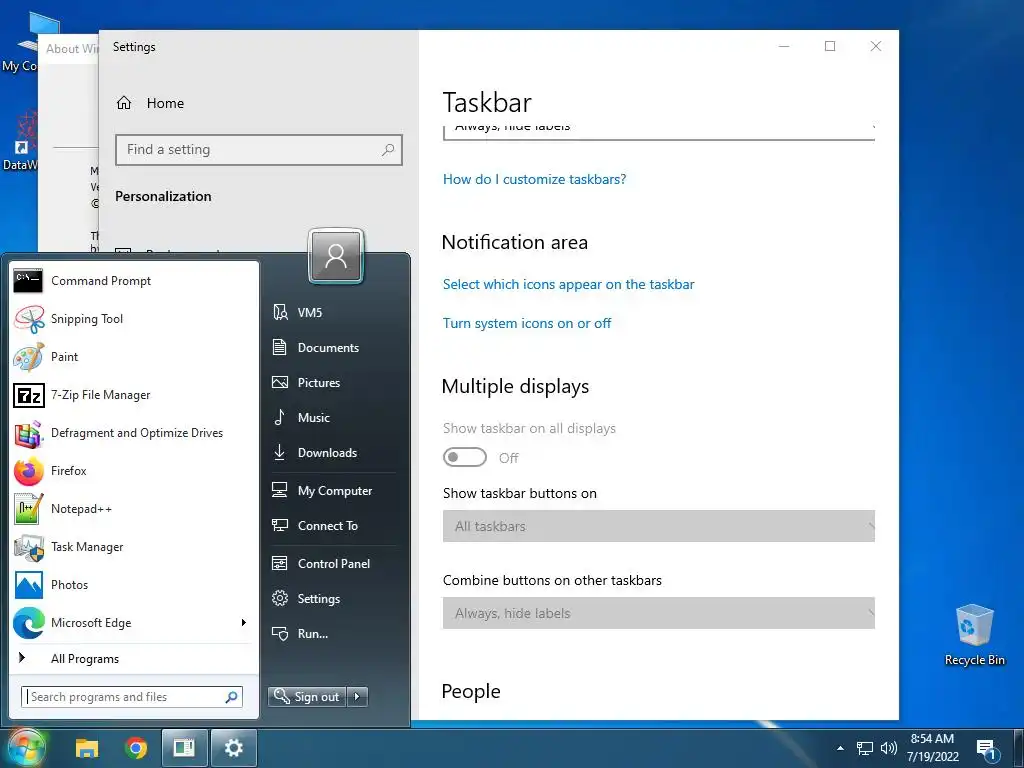Switch to the About Windows taskbar button
This screenshot has height=768, width=1024.
point(185,748)
